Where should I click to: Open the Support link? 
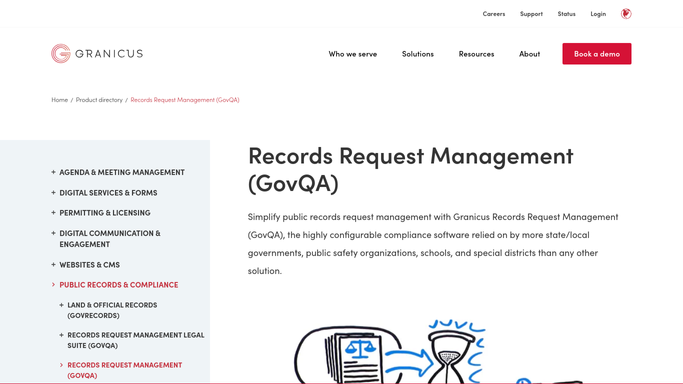(531, 14)
